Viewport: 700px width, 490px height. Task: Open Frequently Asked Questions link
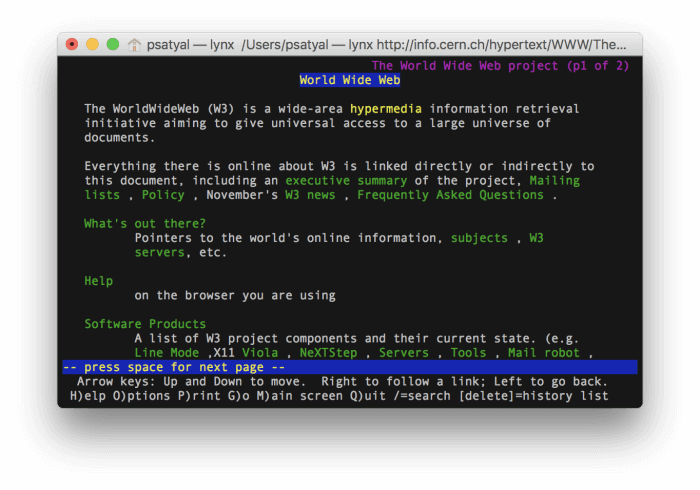450,195
